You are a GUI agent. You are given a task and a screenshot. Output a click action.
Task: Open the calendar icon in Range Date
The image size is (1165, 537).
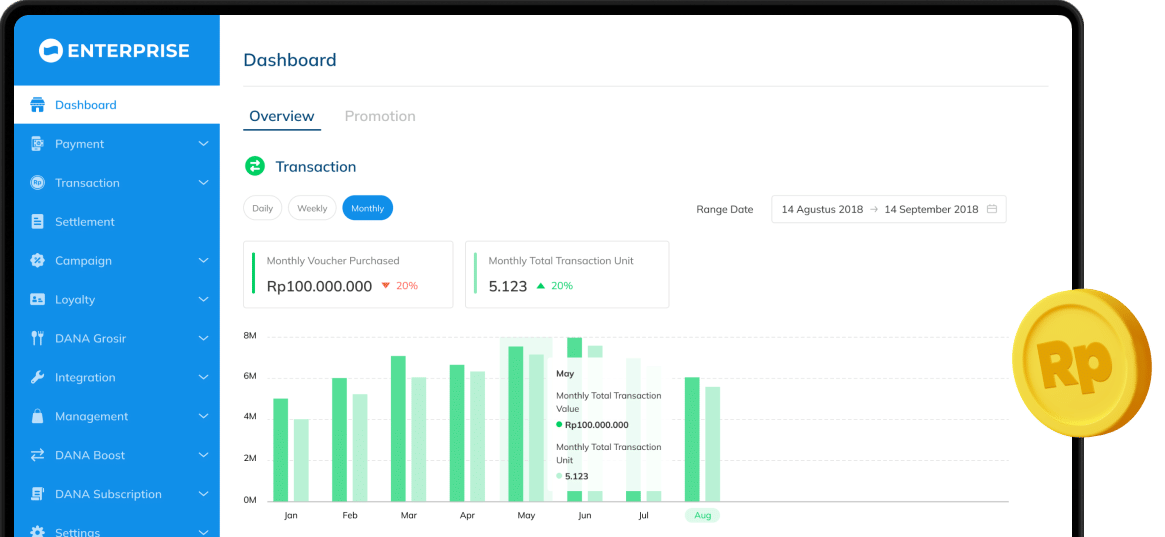(x=991, y=209)
